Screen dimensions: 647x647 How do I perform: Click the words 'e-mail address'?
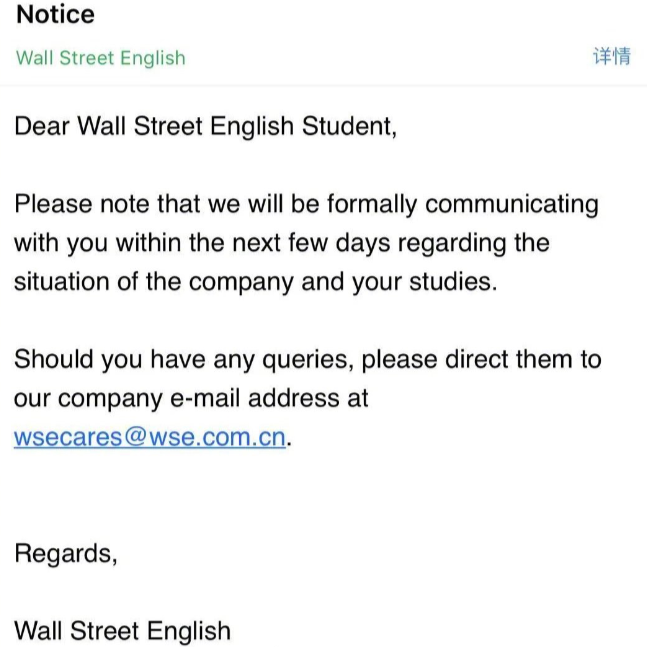click(x=253, y=398)
